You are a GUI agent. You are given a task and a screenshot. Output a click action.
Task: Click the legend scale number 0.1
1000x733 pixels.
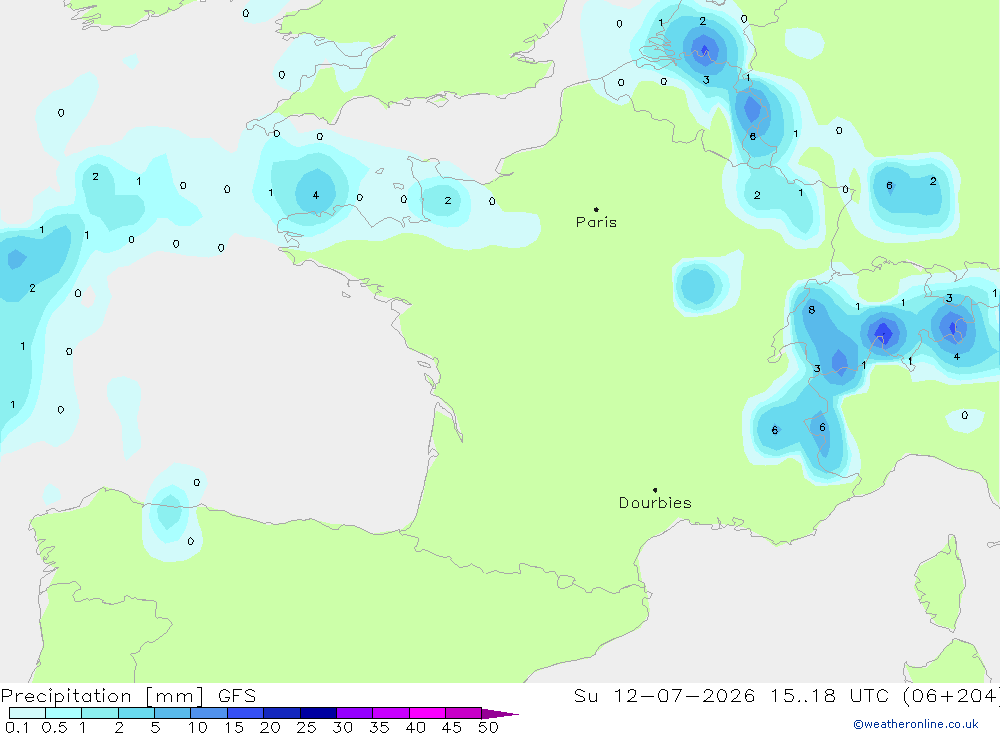[x=17, y=727]
